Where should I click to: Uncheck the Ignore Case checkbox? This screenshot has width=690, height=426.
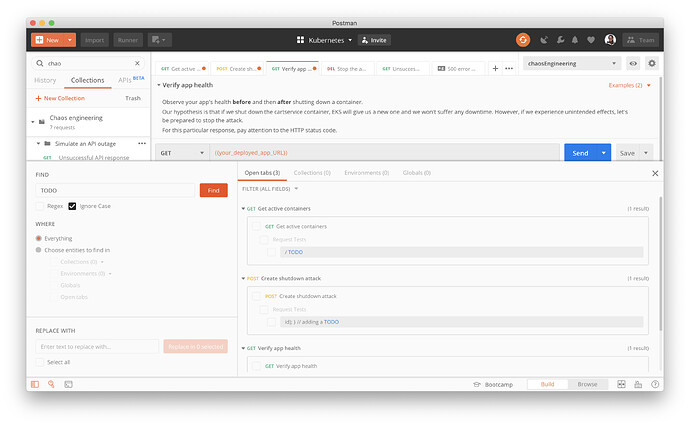[x=72, y=206]
